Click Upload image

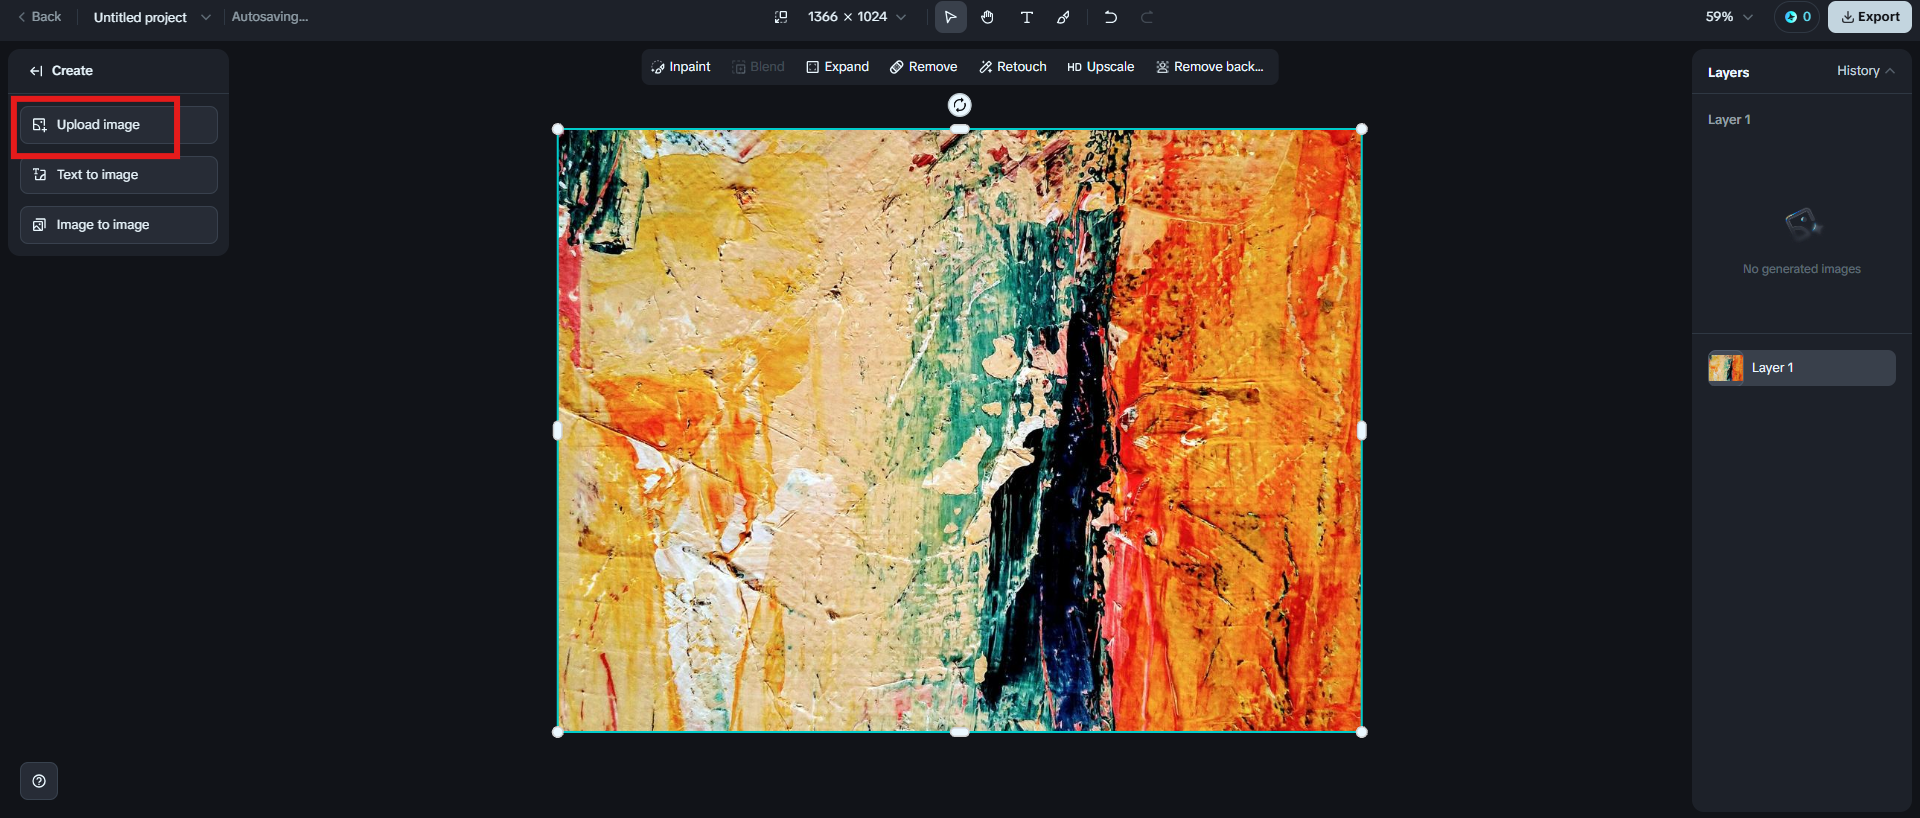[118, 125]
